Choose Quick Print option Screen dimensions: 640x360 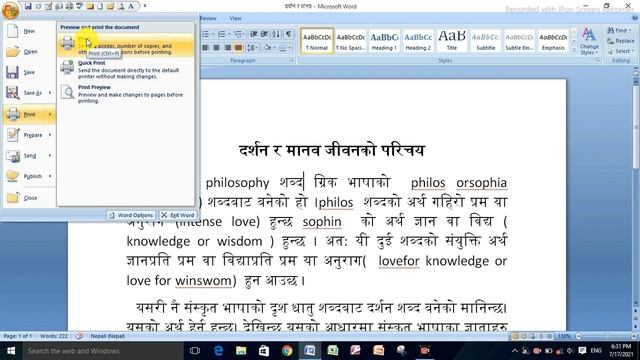pos(126,69)
